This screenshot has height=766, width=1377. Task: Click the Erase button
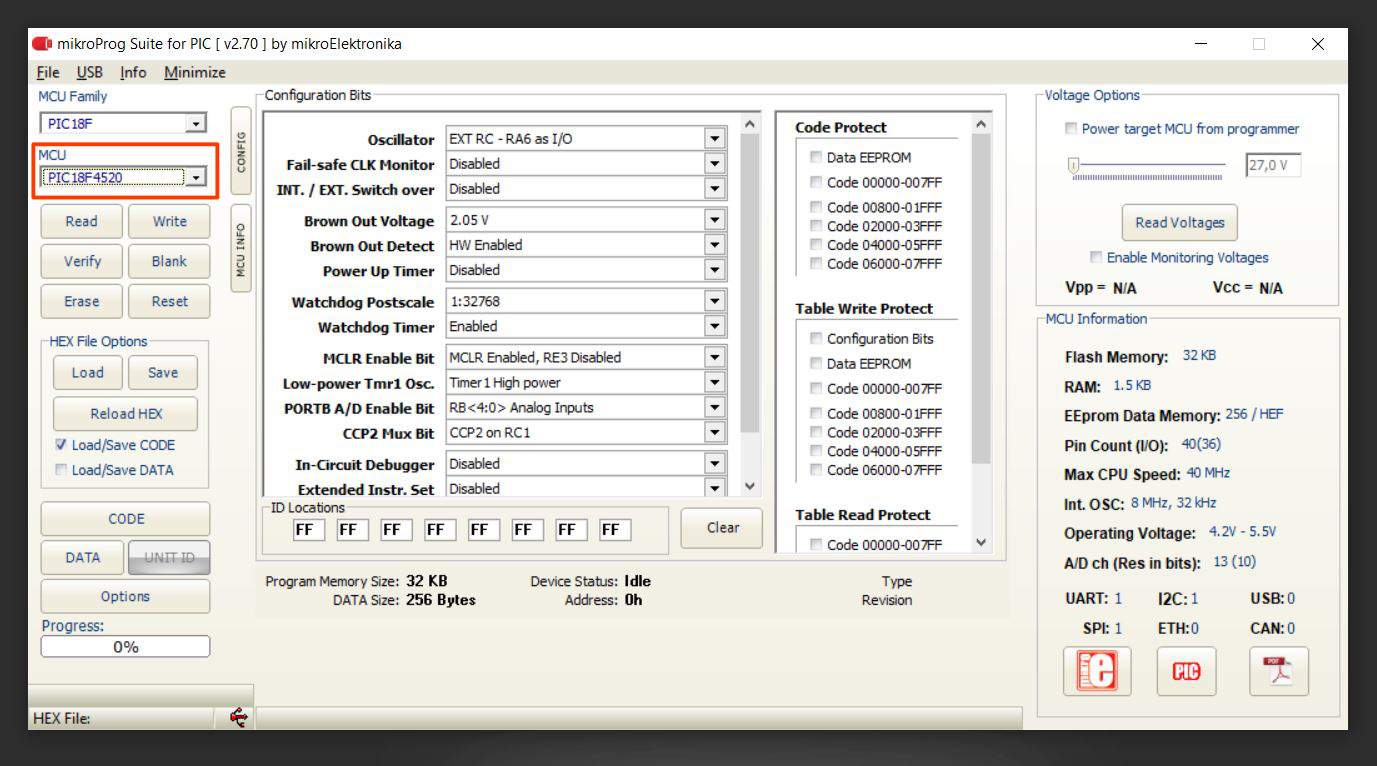click(x=82, y=301)
